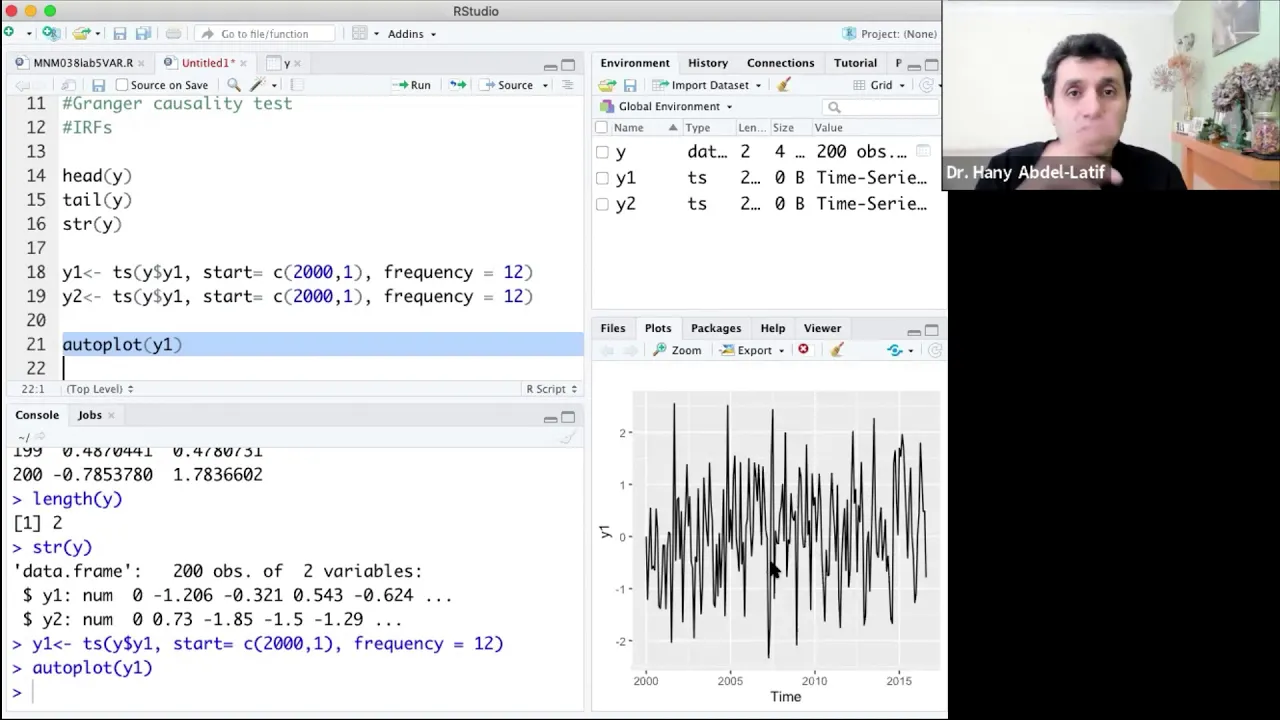1280x720 pixels.
Task: Open the Export plot dropdown
Action: 754,350
